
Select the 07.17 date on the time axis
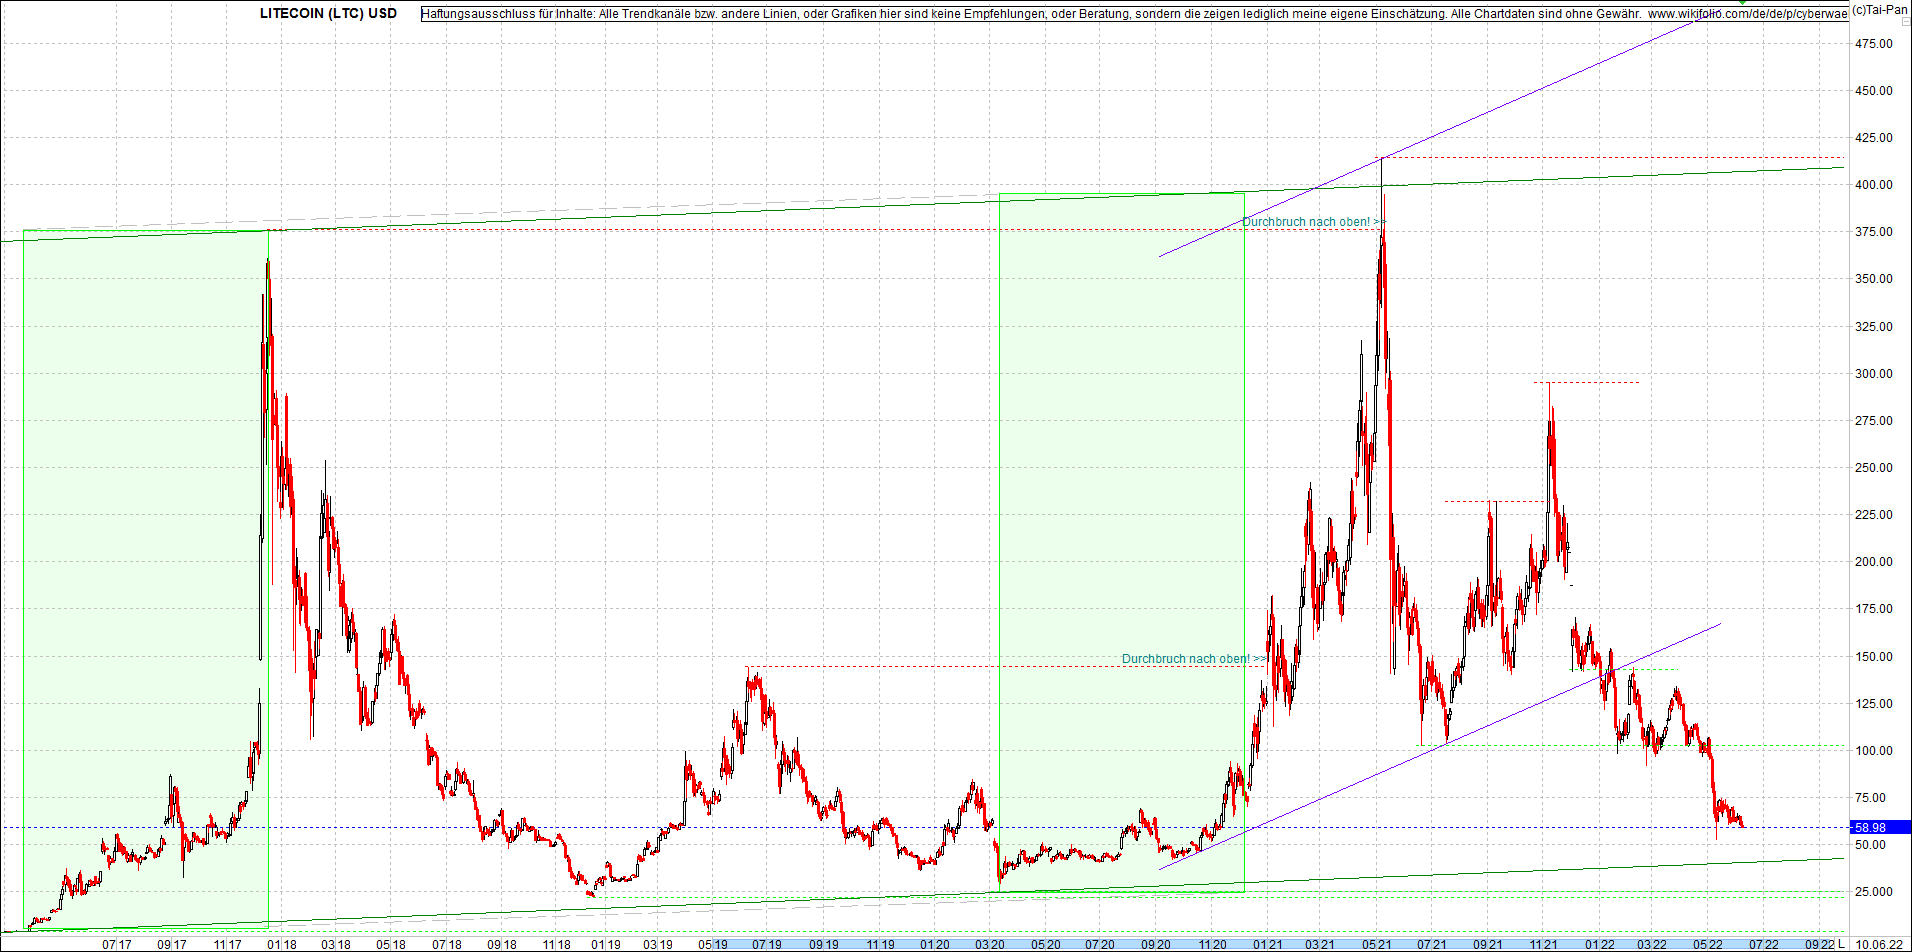117,945
